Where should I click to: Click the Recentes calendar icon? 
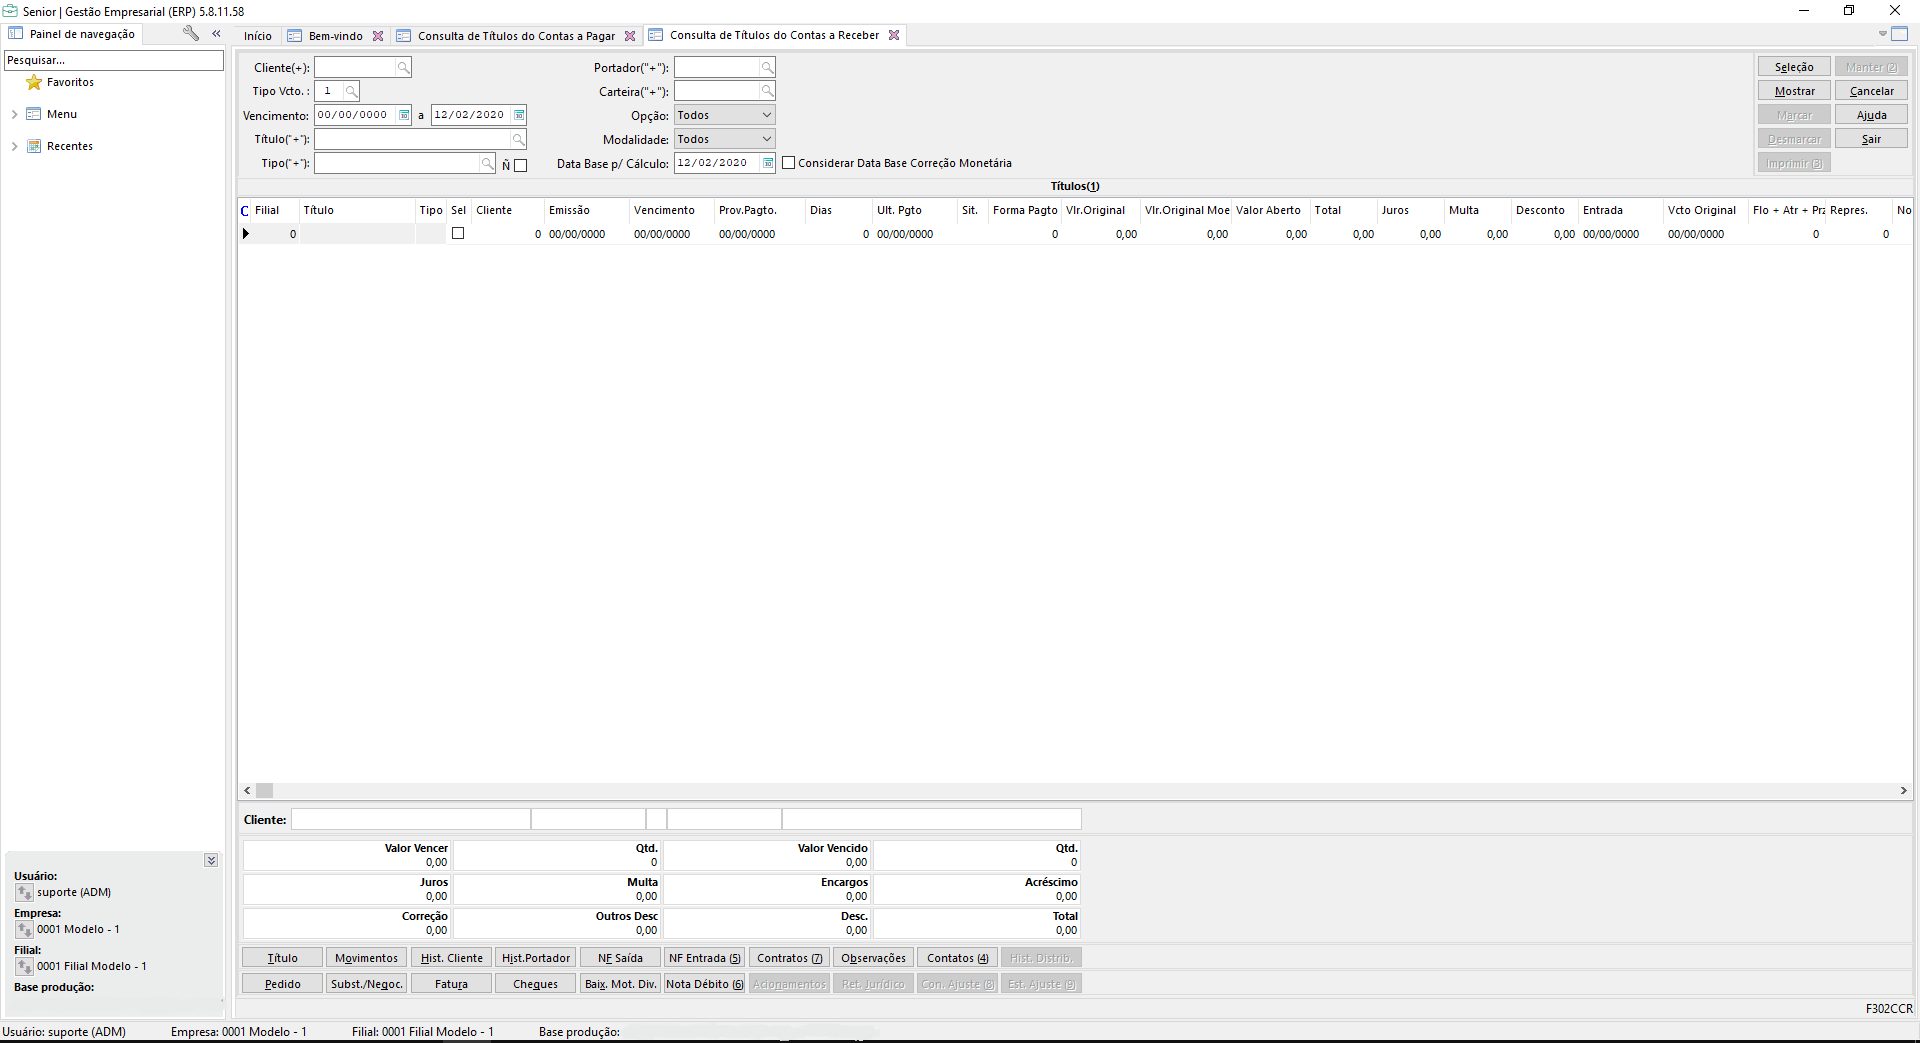click(x=34, y=146)
